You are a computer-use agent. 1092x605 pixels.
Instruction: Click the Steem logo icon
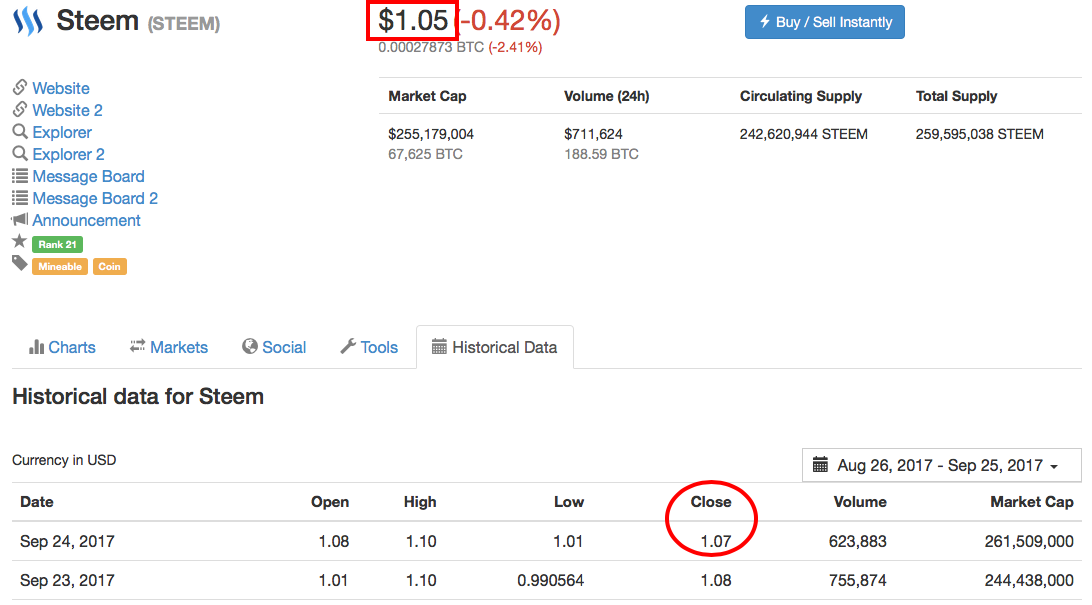28,22
